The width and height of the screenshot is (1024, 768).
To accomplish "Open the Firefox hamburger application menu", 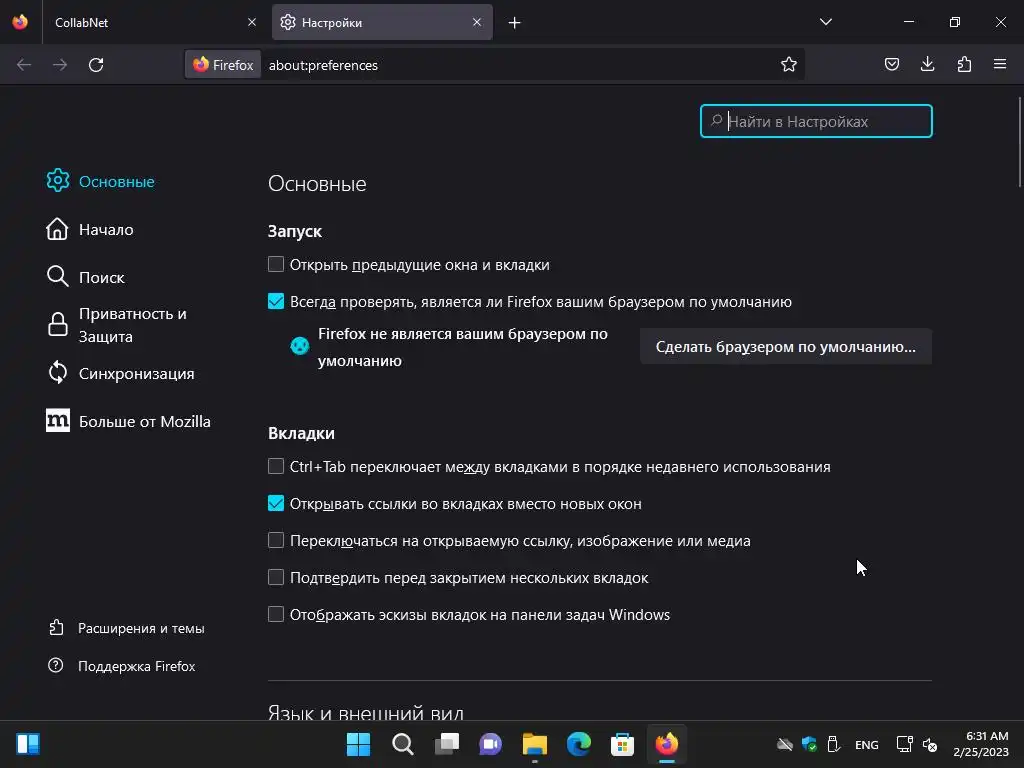I will (x=1000, y=64).
